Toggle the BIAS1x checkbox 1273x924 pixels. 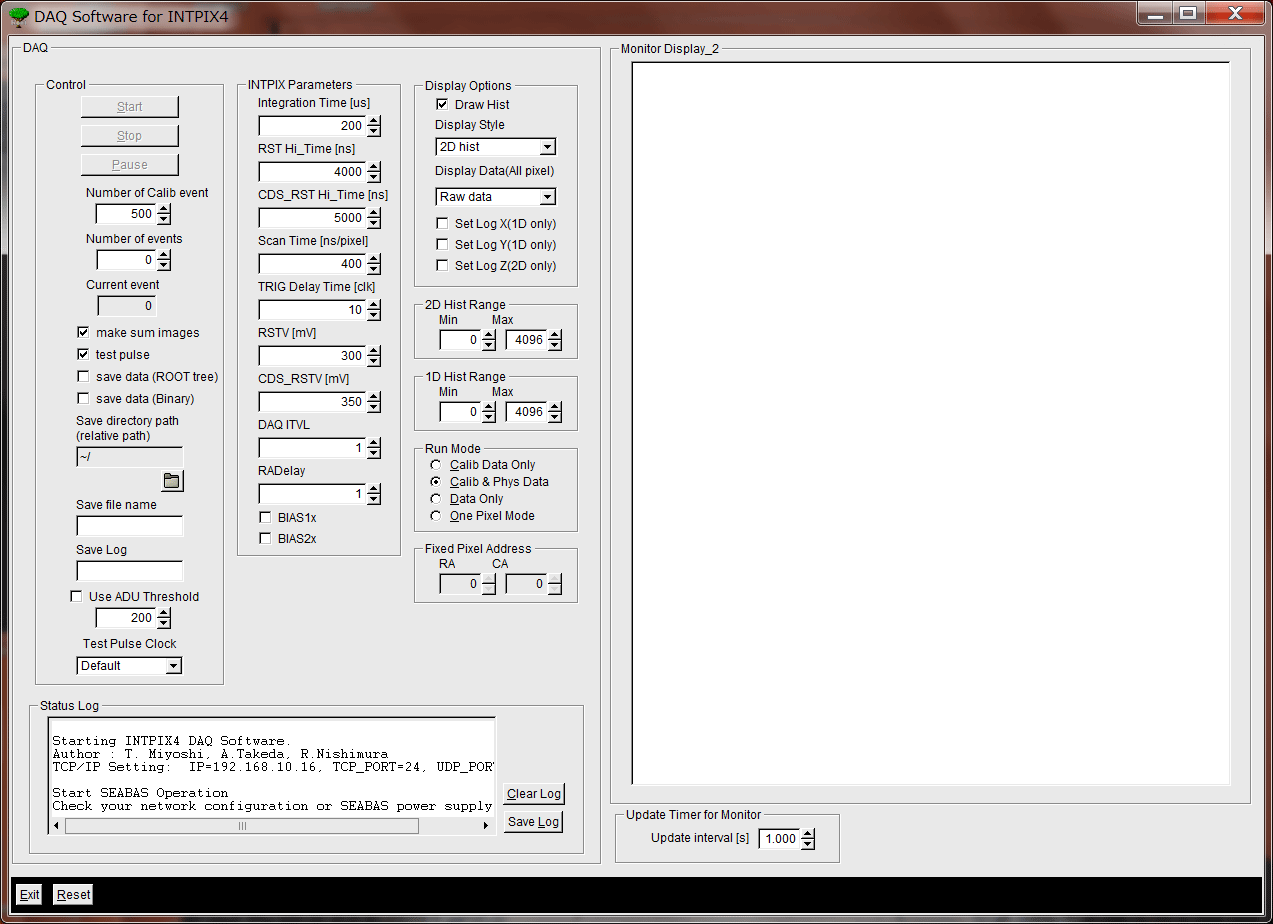(x=265, y=518)
